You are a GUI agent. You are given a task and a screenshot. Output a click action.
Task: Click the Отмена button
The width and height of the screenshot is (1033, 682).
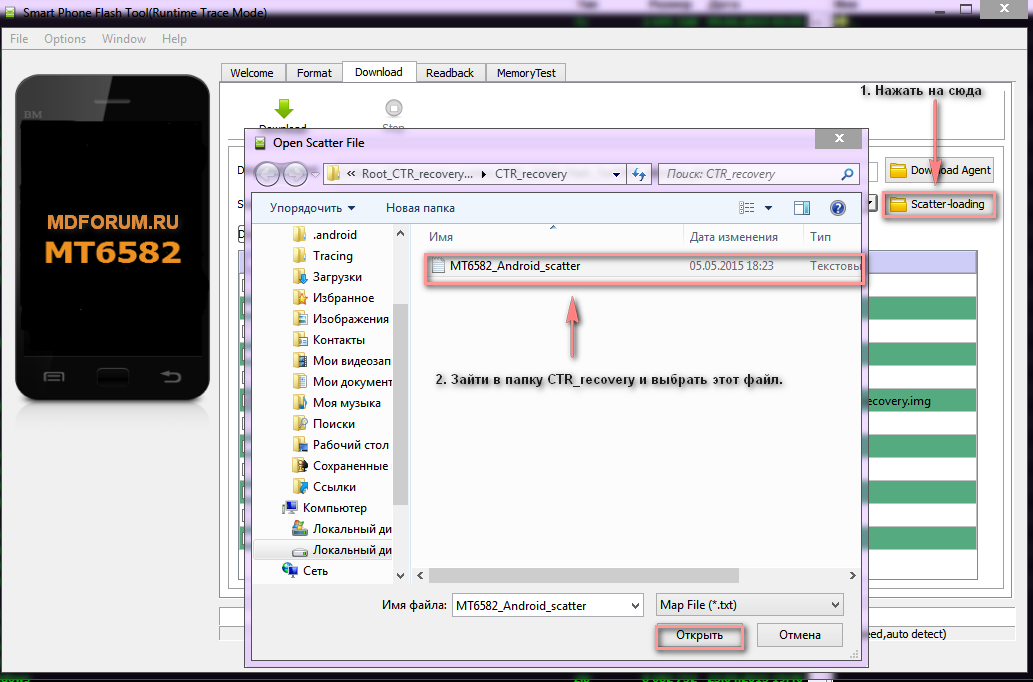(800, 635)
